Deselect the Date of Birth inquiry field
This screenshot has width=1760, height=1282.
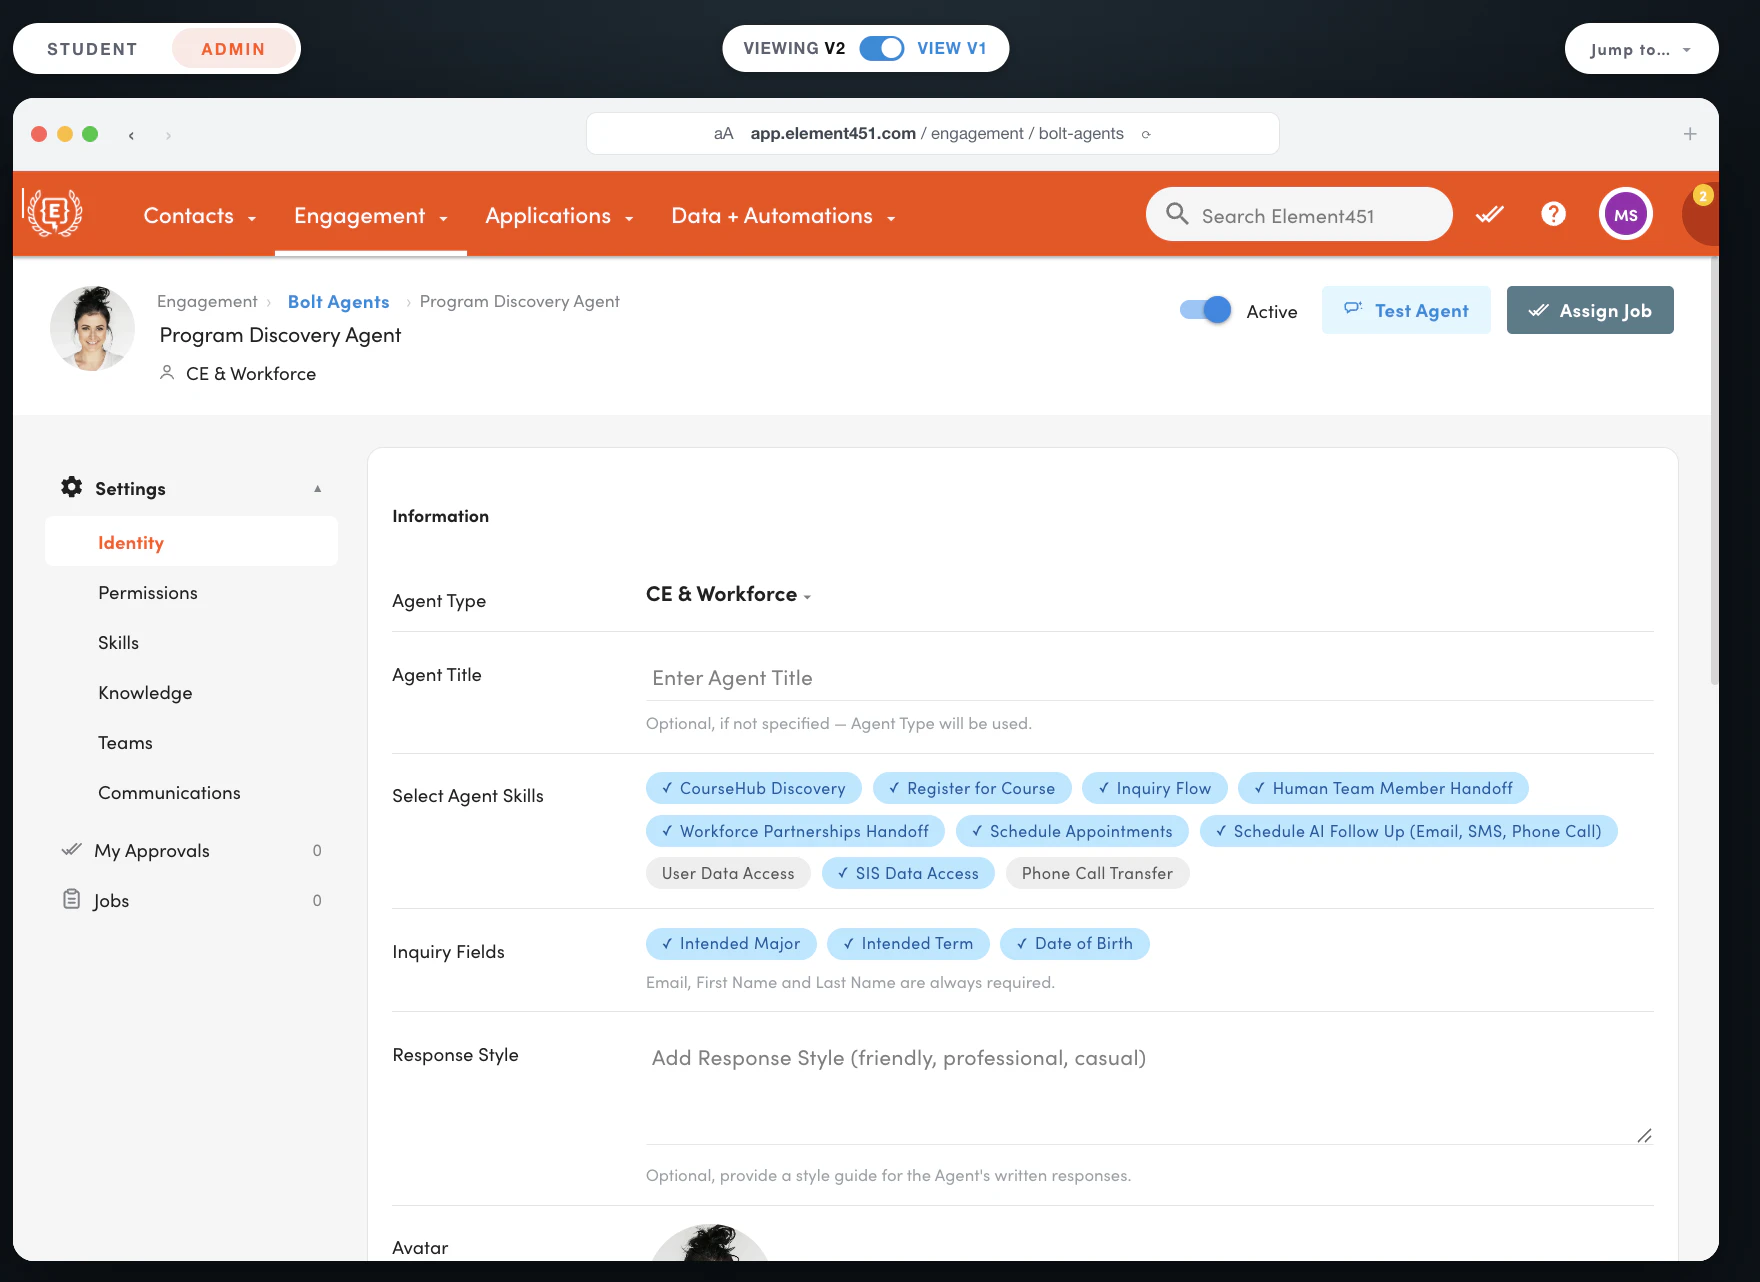pos(1075,944)
